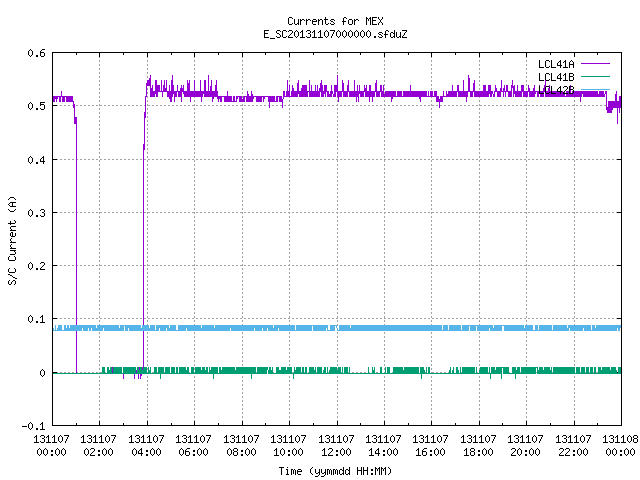The height and width of the screenshot is (480, 640).
Task: Click the 0.6 y-axis tick value
Action: click(x=36, y=53)
